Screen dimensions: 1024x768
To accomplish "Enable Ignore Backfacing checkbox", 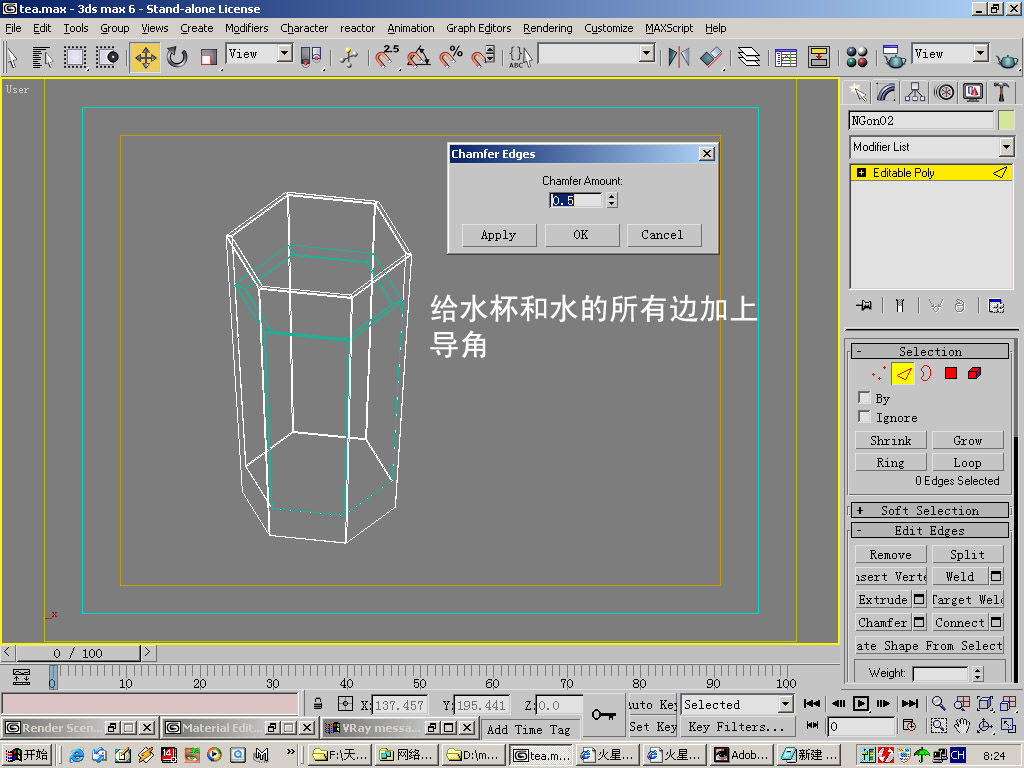I will [x=865, y=417].
